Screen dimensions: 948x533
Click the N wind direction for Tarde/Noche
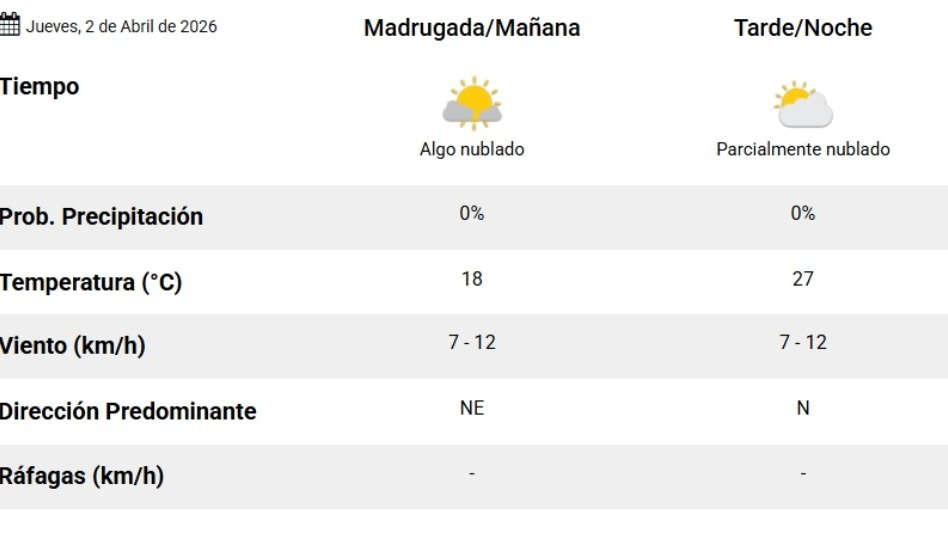tap(803, 408)
